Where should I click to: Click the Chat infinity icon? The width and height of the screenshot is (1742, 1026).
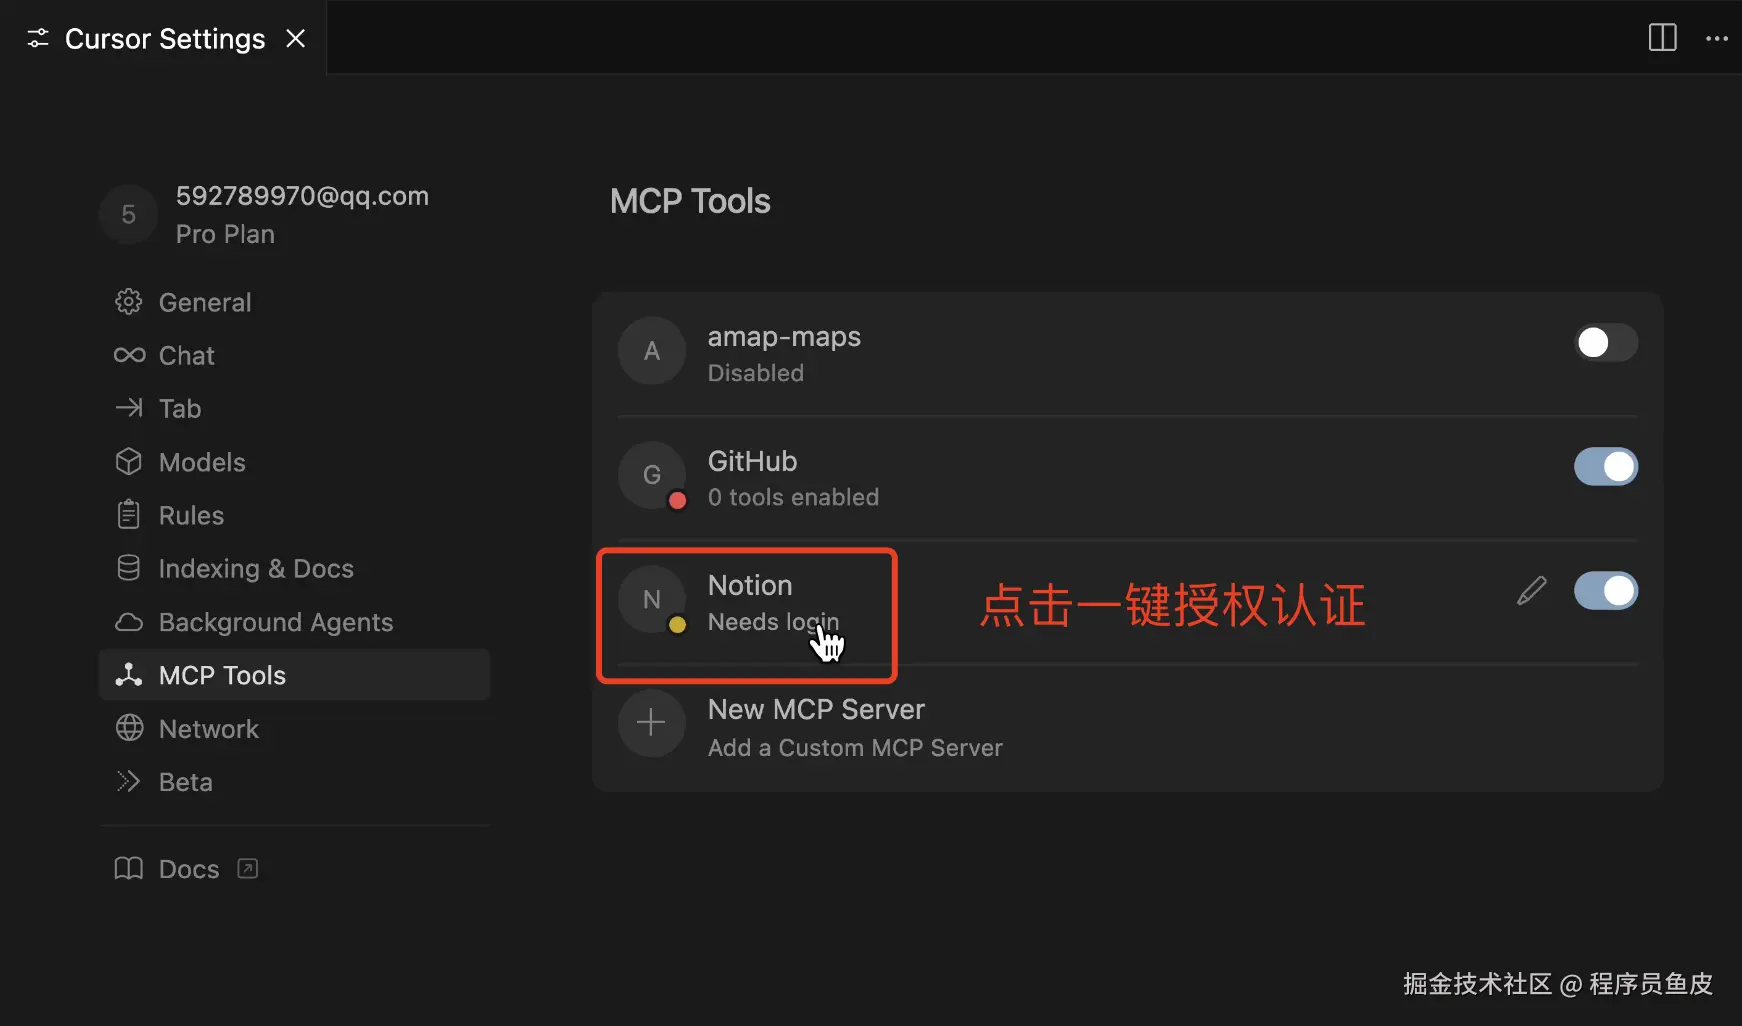pos(129,355)
